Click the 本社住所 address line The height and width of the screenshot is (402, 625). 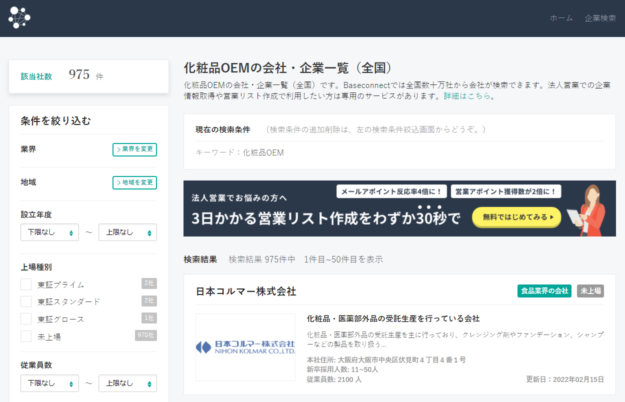[386, 360]
